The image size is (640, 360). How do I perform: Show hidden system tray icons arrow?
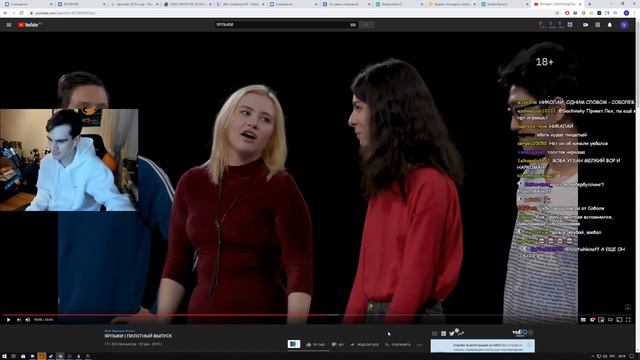click(x=592, y=356)
